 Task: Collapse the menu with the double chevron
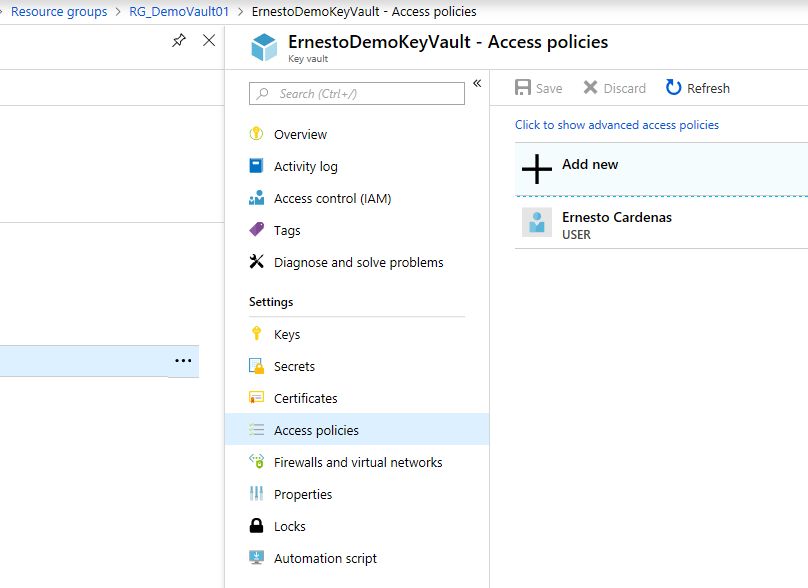point(477,83)
